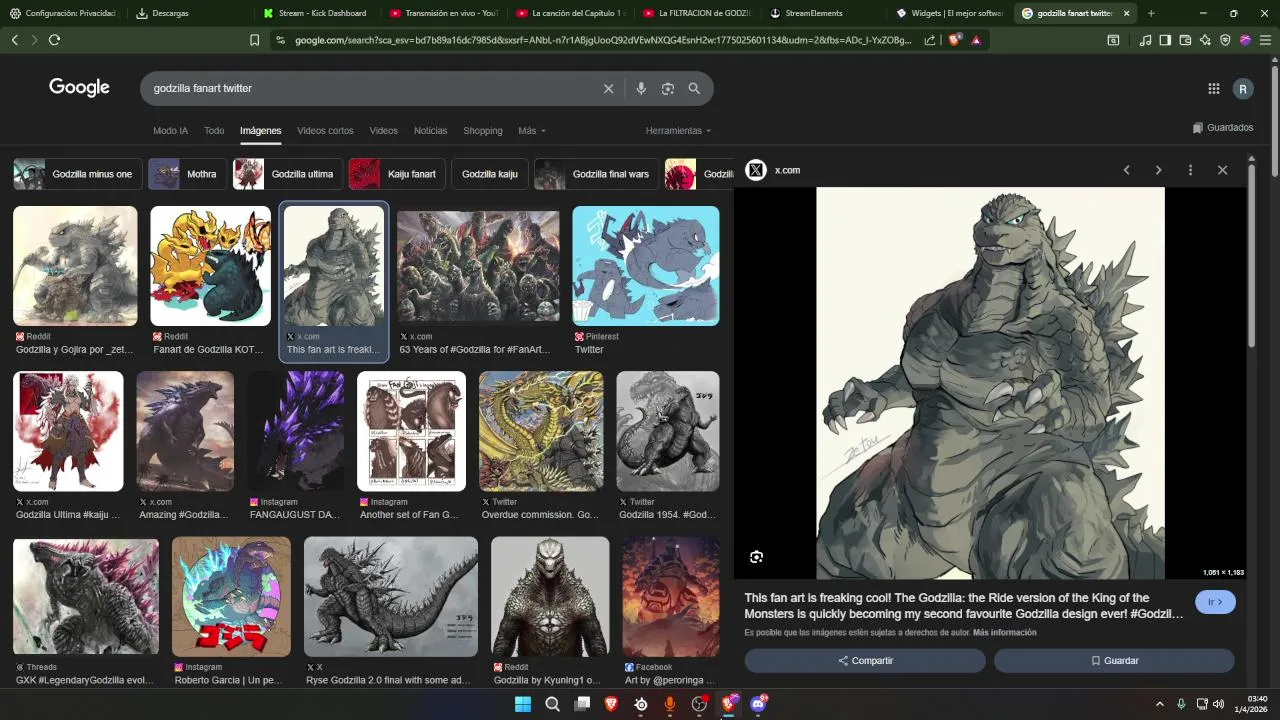The height and width of the screenshot is (720, 1280).
Task: Open Google Lens image search
Action: (x=668, y=89)
